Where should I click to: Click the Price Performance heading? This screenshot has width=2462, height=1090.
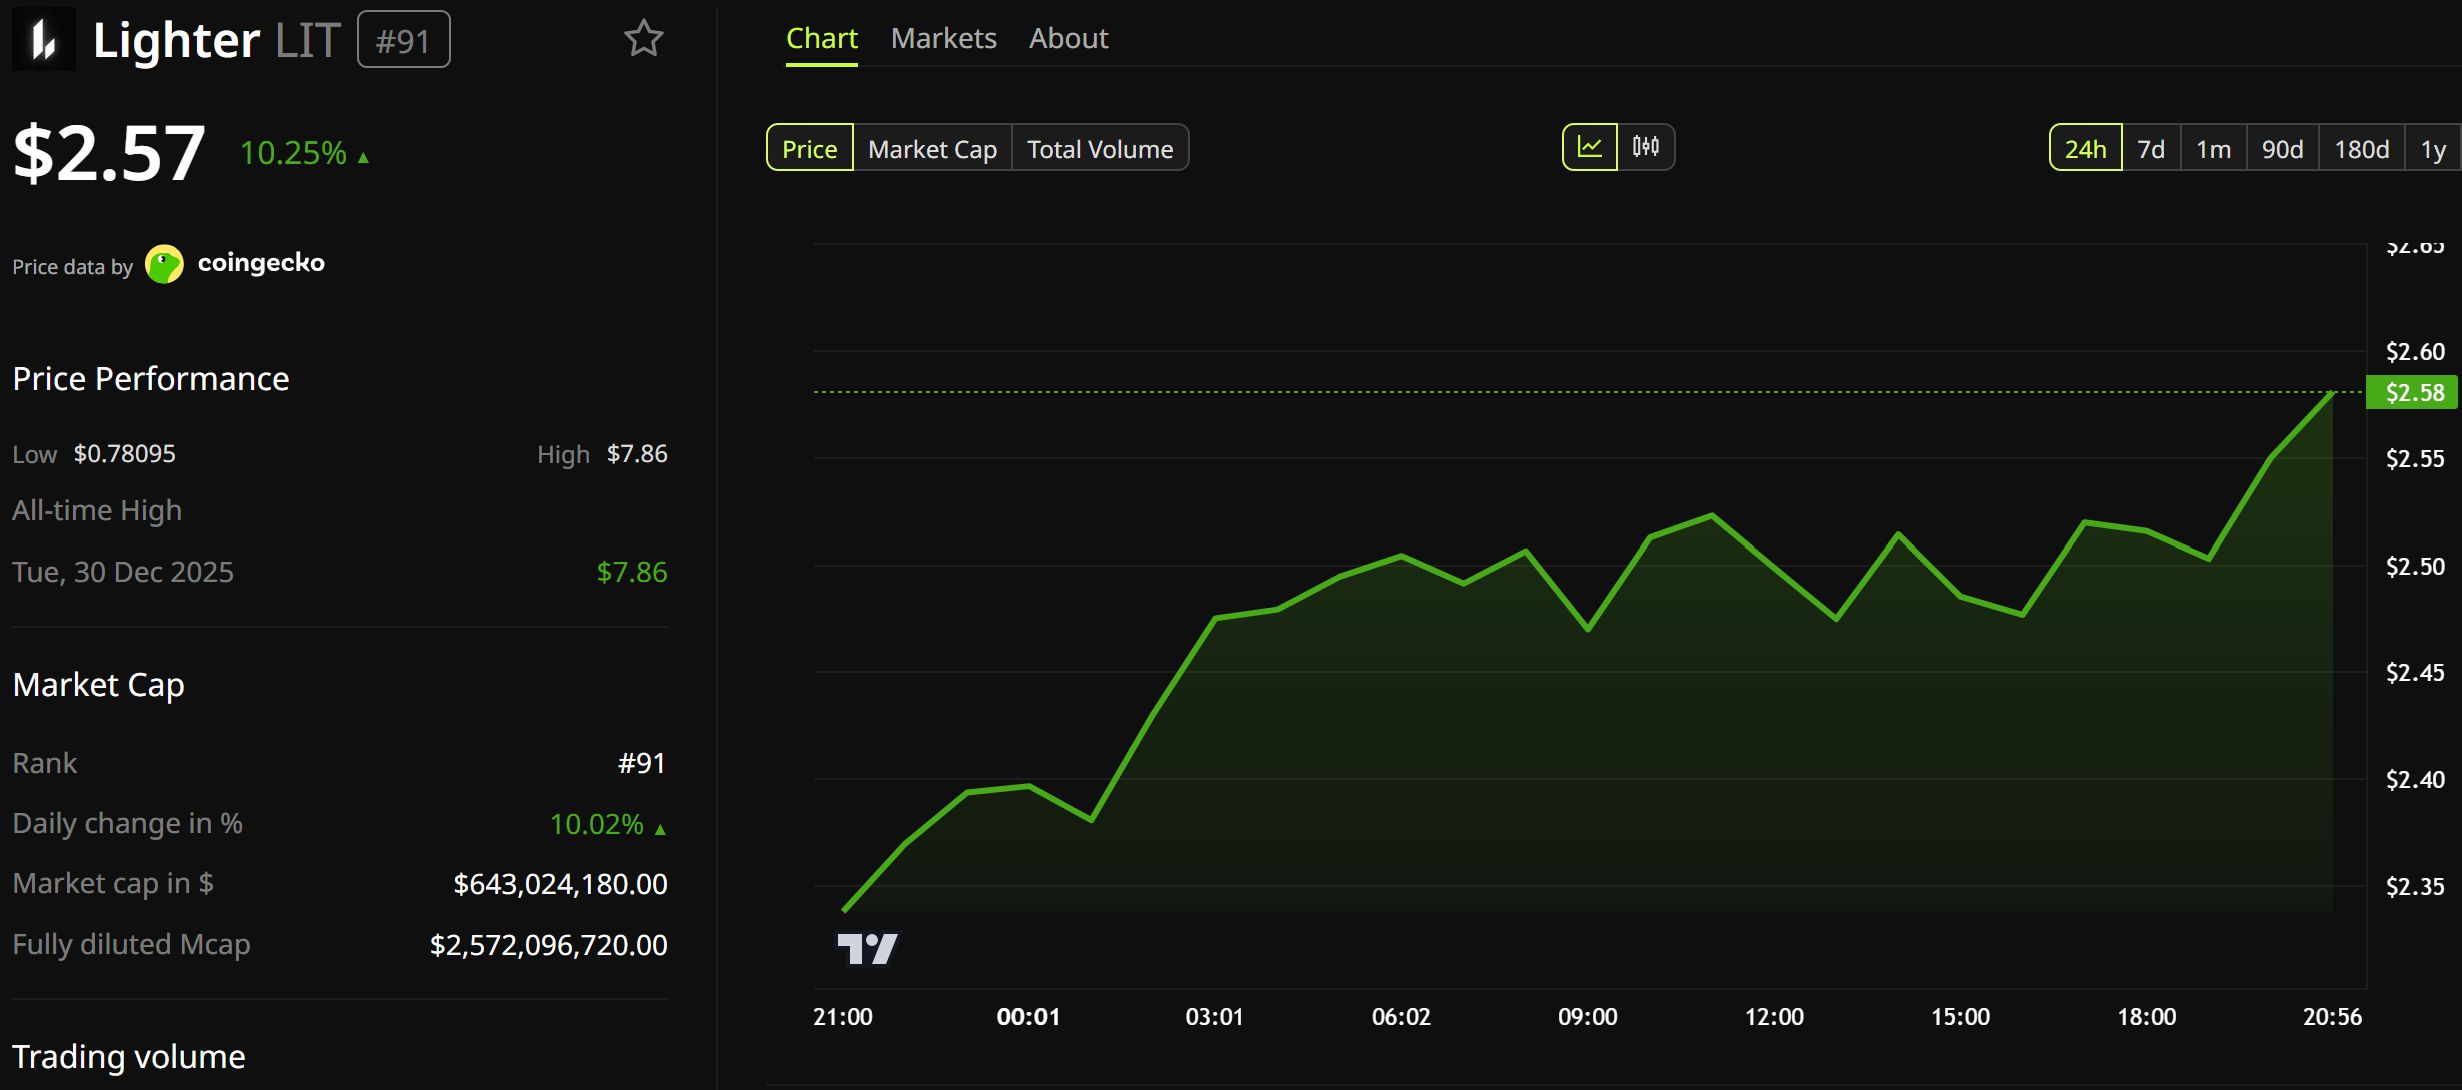click(x=151, y=379)
